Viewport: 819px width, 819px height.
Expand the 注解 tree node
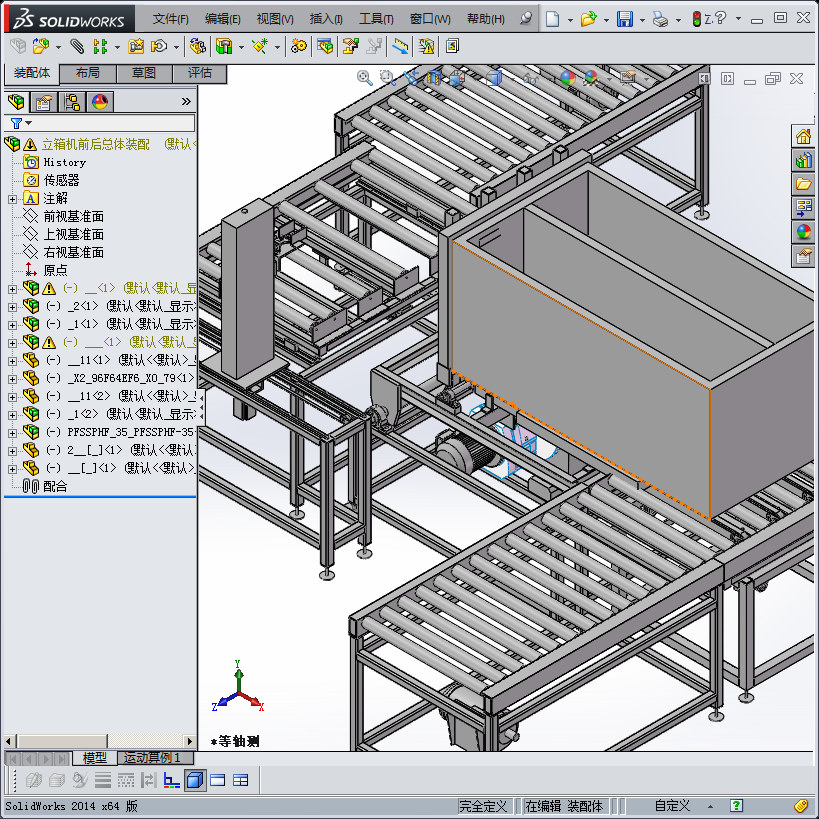tap(12, 198)
